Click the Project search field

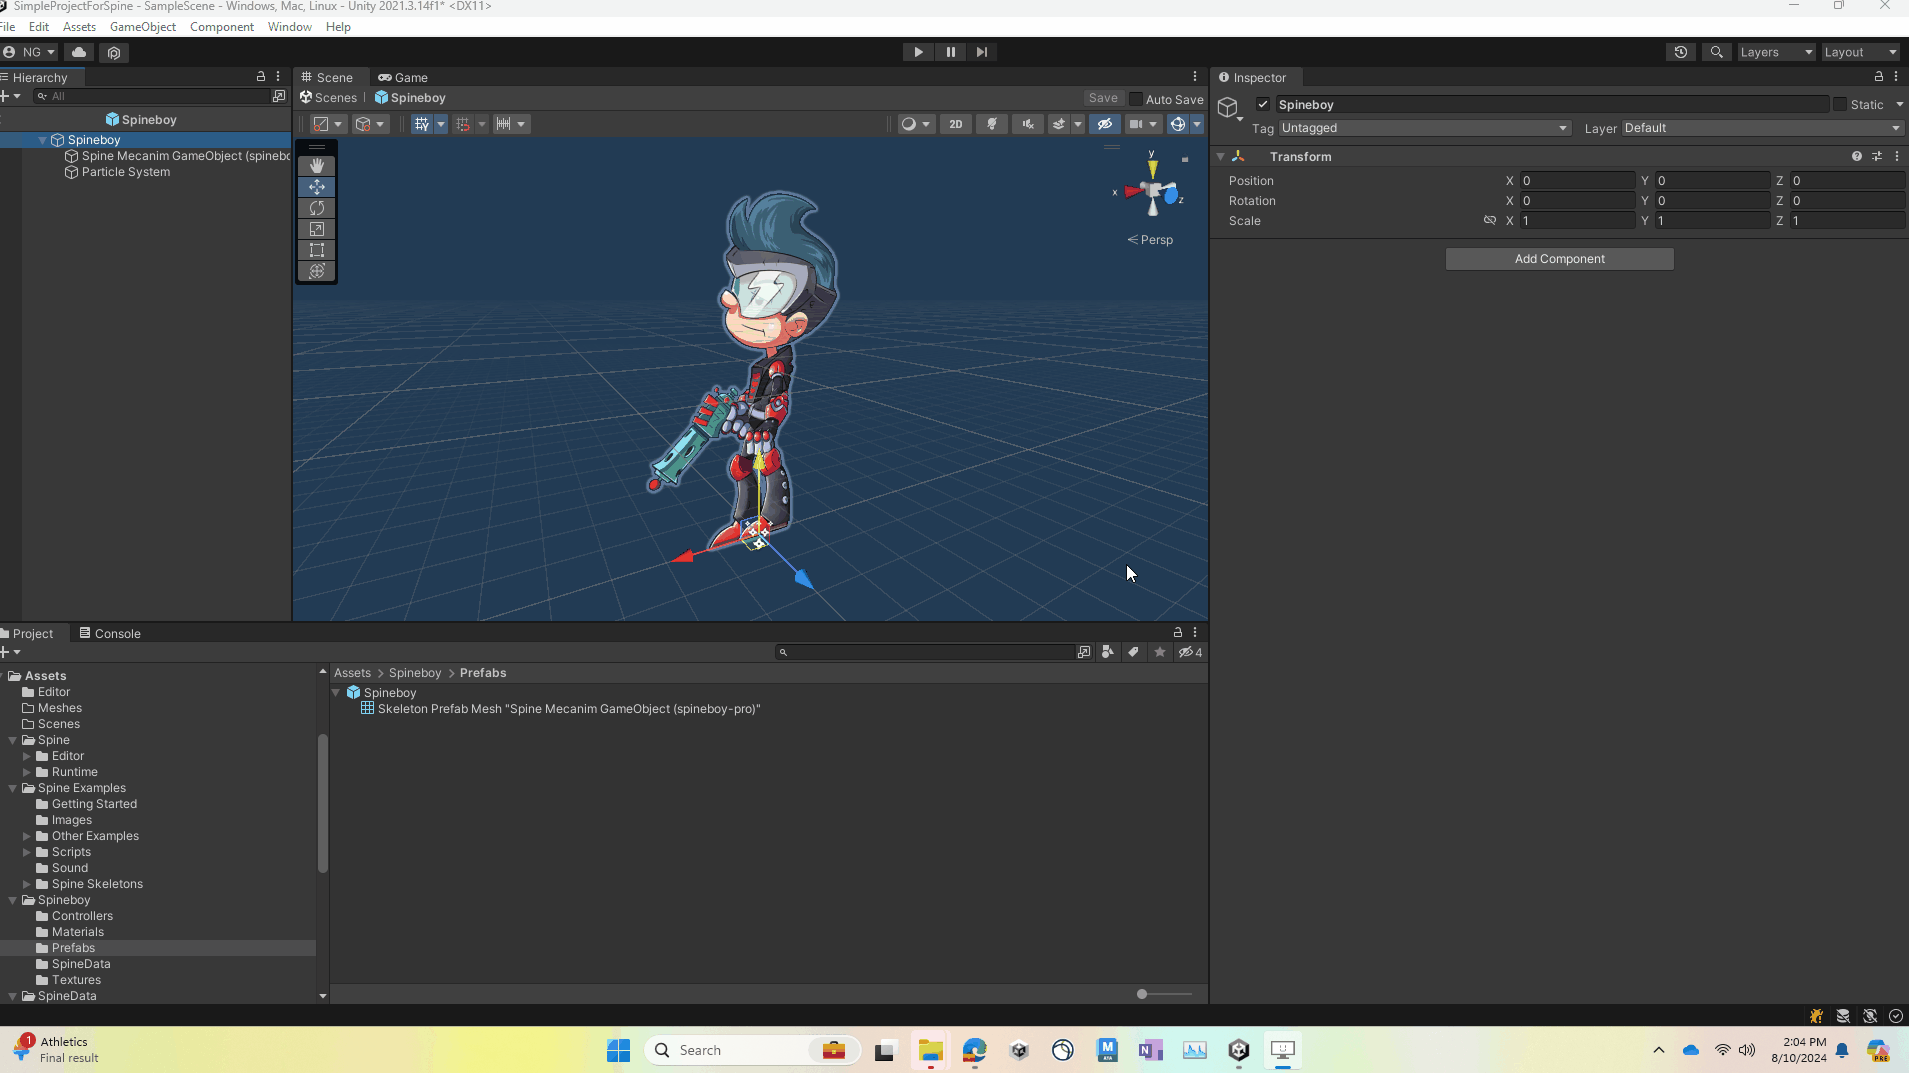point(924,652)
